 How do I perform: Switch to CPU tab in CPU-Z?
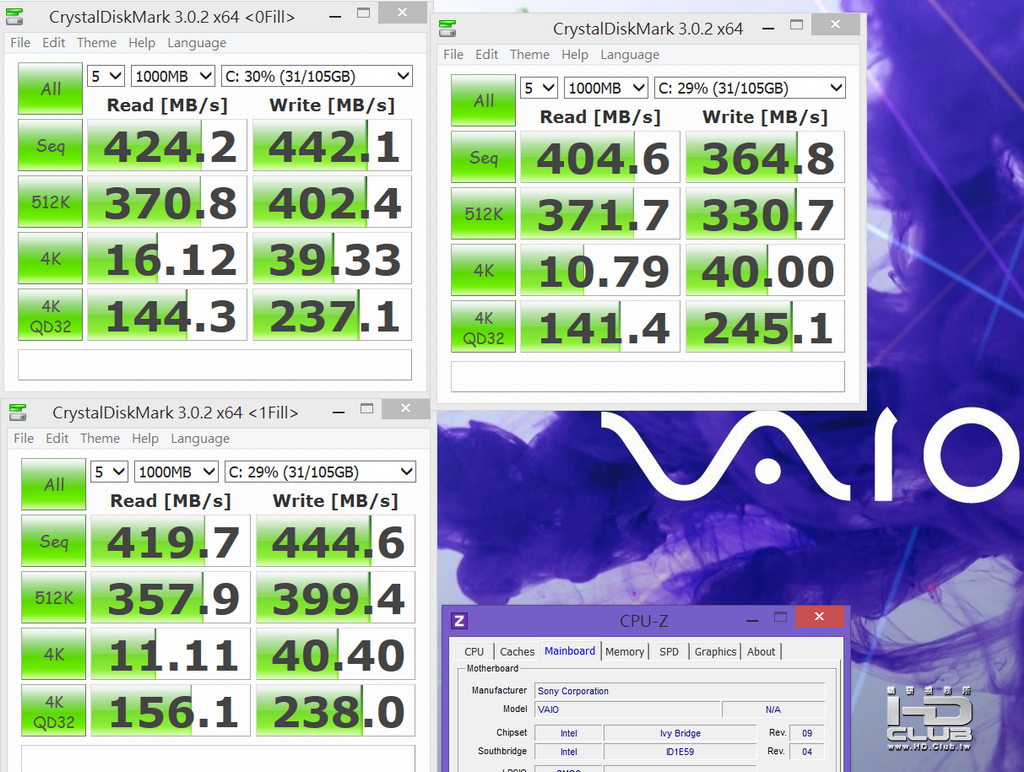(x=474, y=651)
